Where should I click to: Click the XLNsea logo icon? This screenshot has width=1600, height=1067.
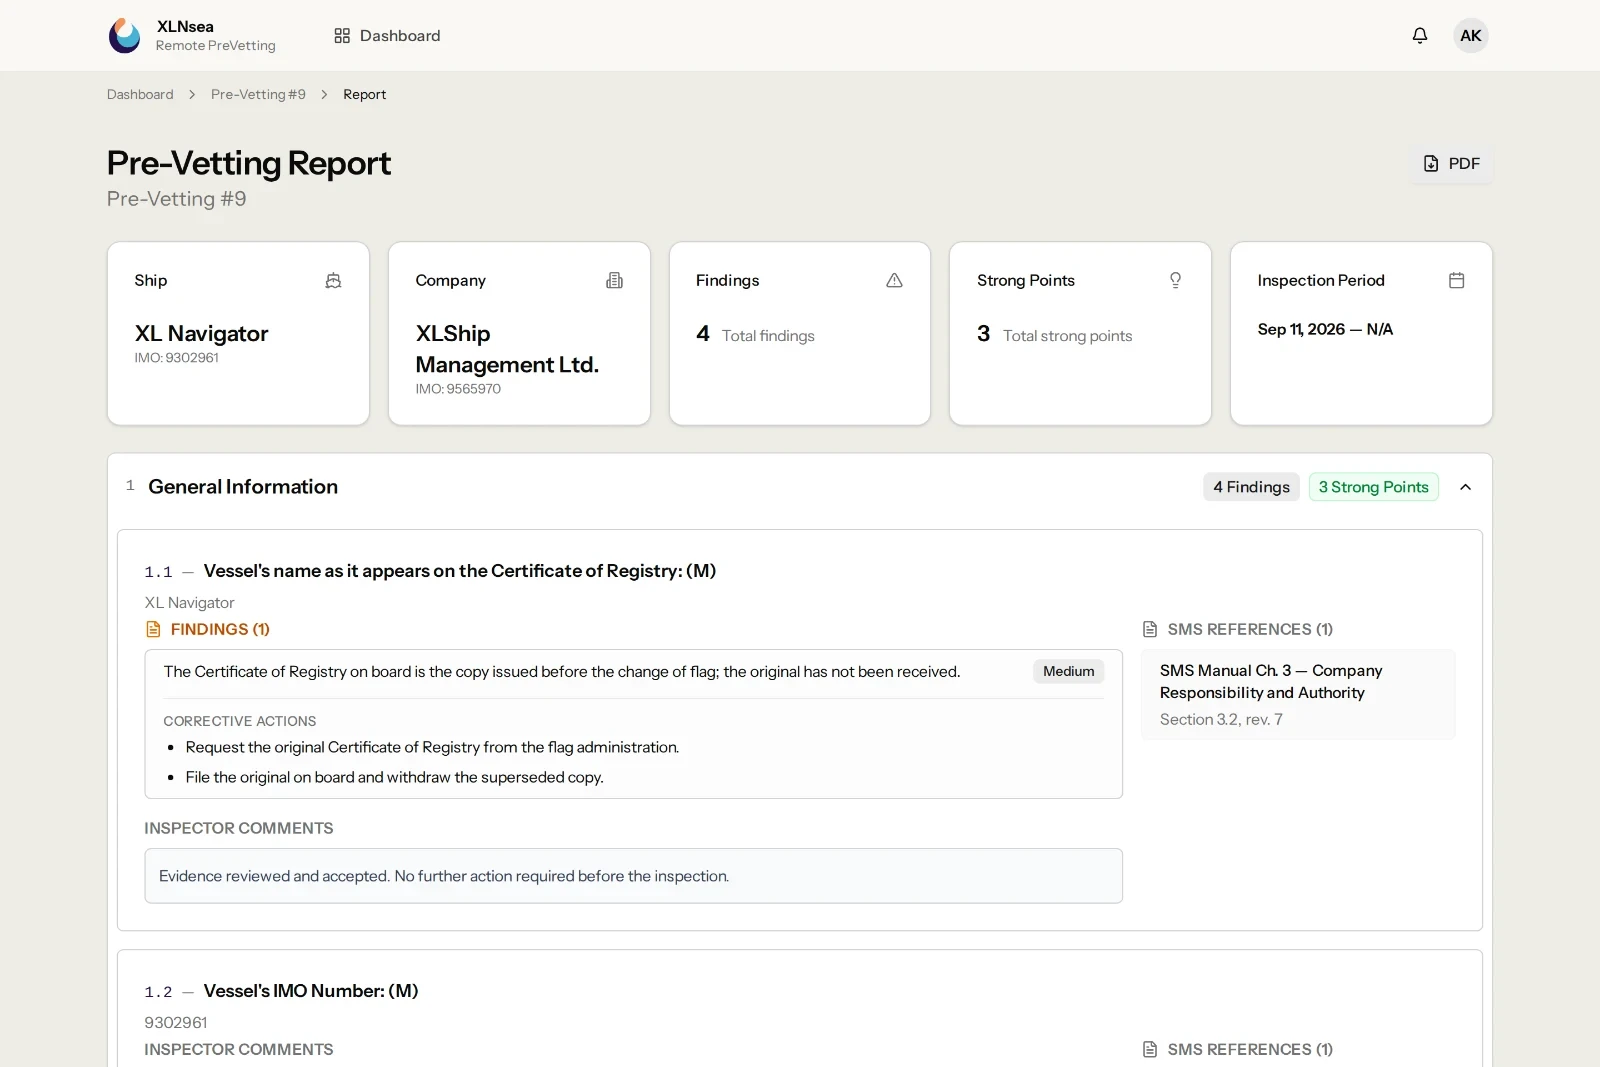(x=125, y=36)
